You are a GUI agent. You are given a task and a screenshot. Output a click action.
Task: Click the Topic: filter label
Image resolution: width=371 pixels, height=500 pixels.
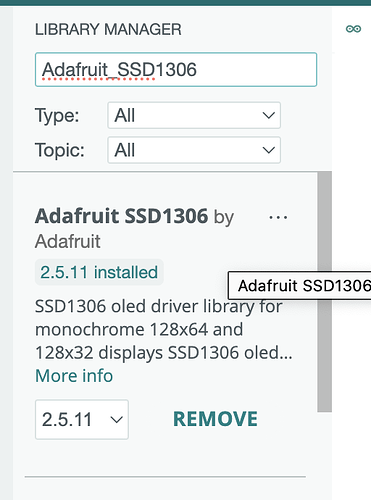coord(60,150)
